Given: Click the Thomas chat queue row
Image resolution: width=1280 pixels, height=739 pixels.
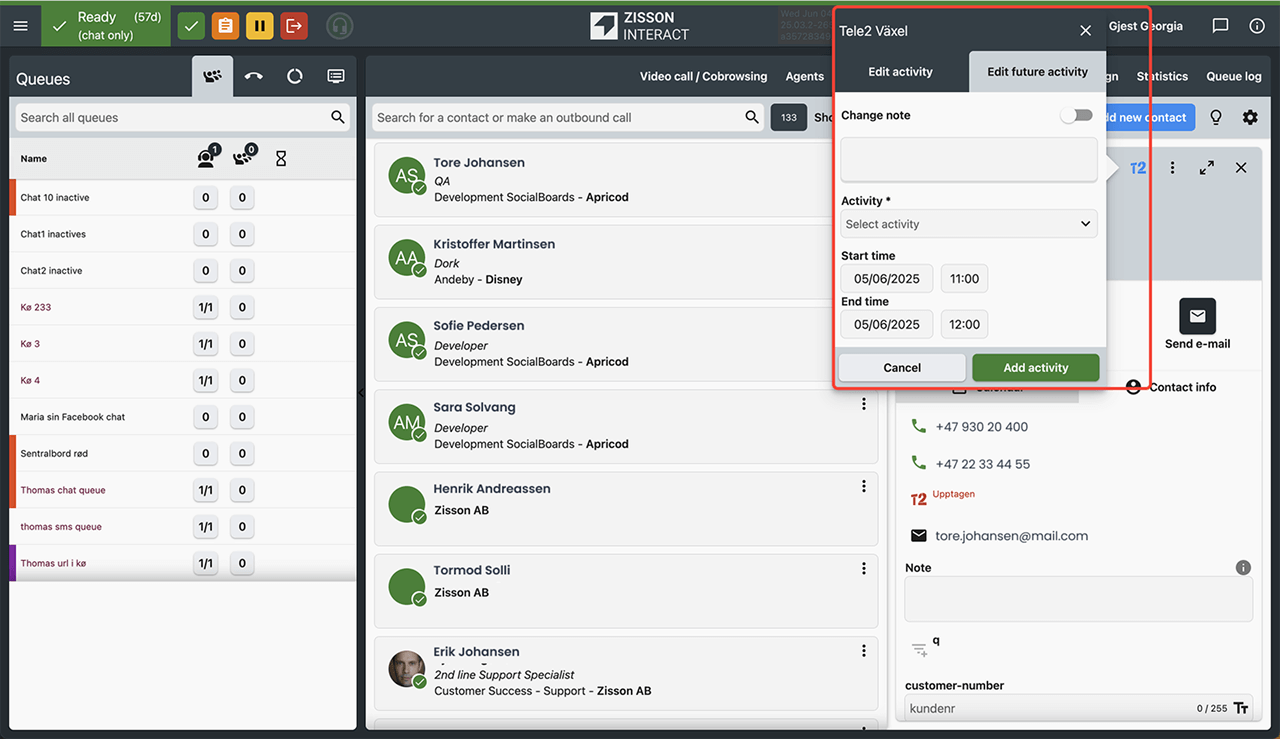Looking at the screenshot, I should (183, 490).
